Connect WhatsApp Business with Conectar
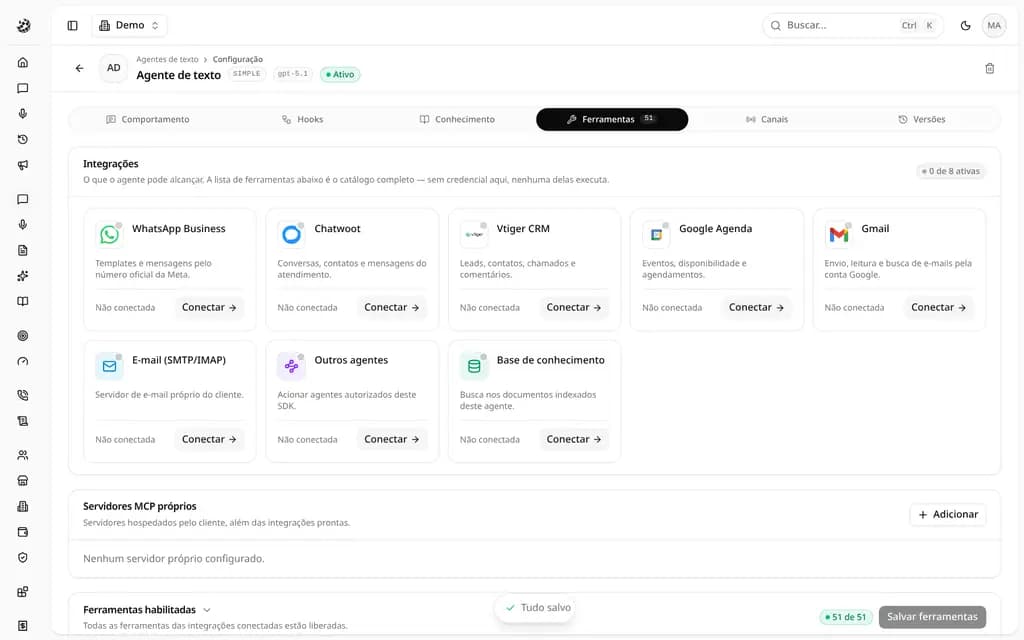The width and height of the screenshot is (1024, 640). [x=209, y=308]
